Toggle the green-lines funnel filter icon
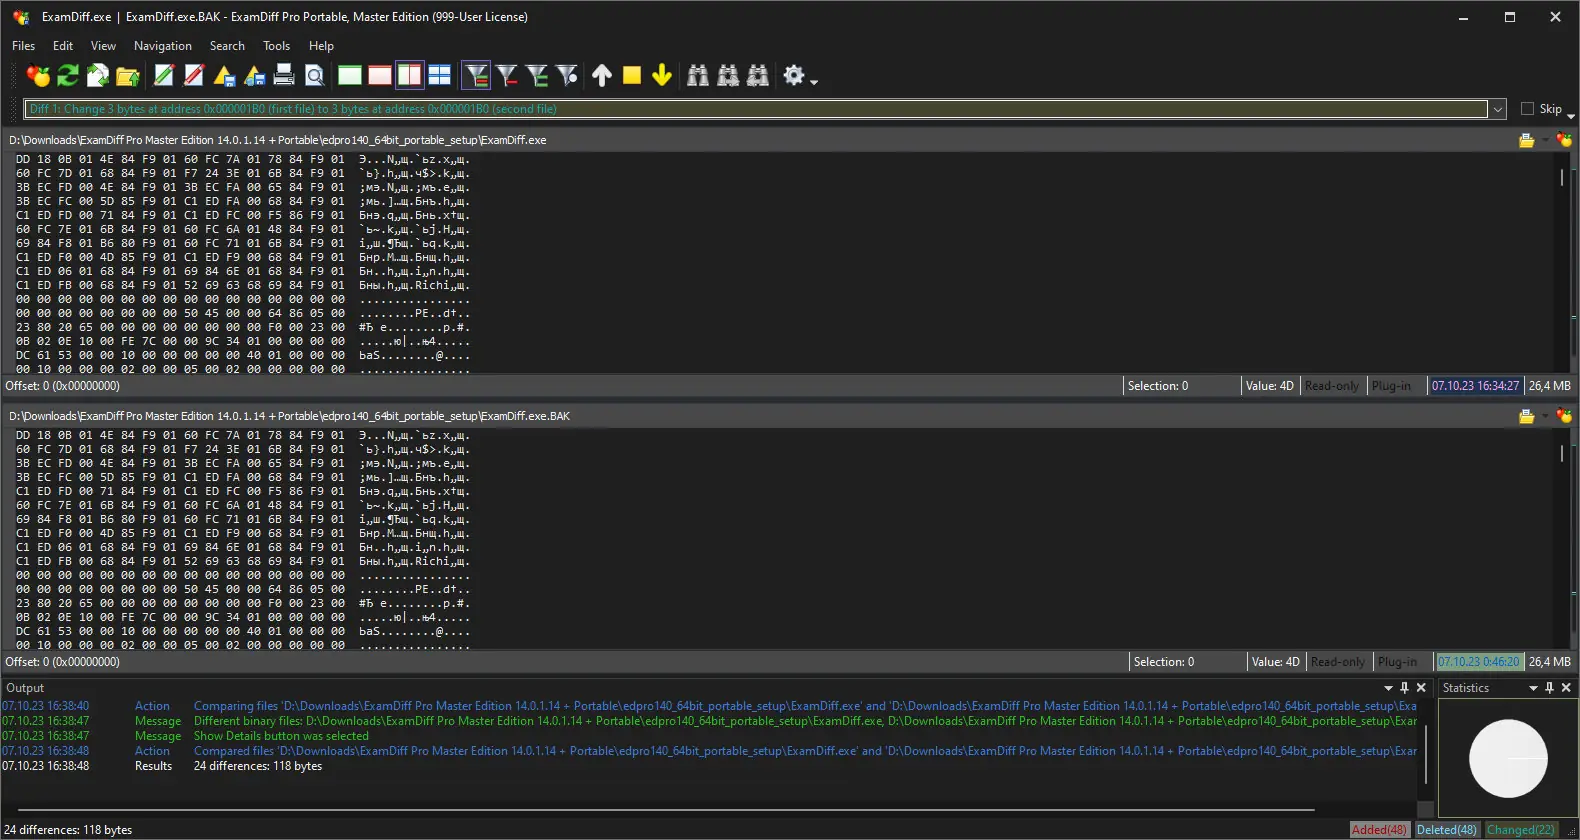The width and height of the screenshot is (1580, 840). tap(537, 76)
